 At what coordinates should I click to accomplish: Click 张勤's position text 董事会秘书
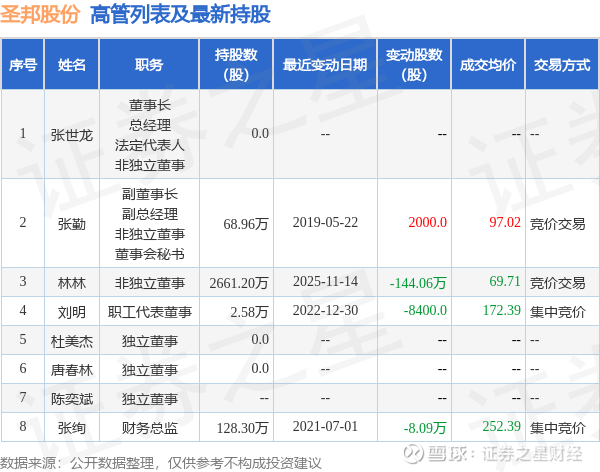(x=150, y=254)
